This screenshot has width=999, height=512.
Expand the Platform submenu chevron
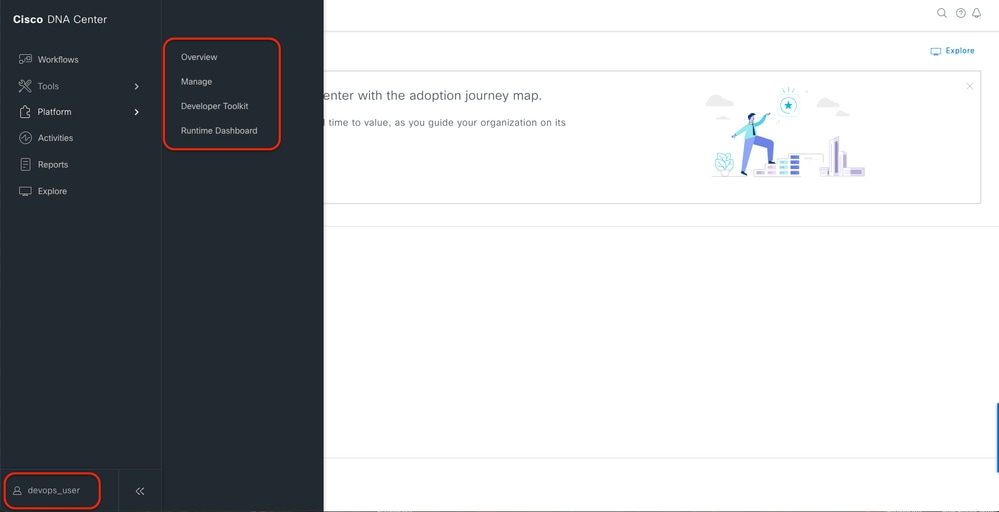coord(136,112)
